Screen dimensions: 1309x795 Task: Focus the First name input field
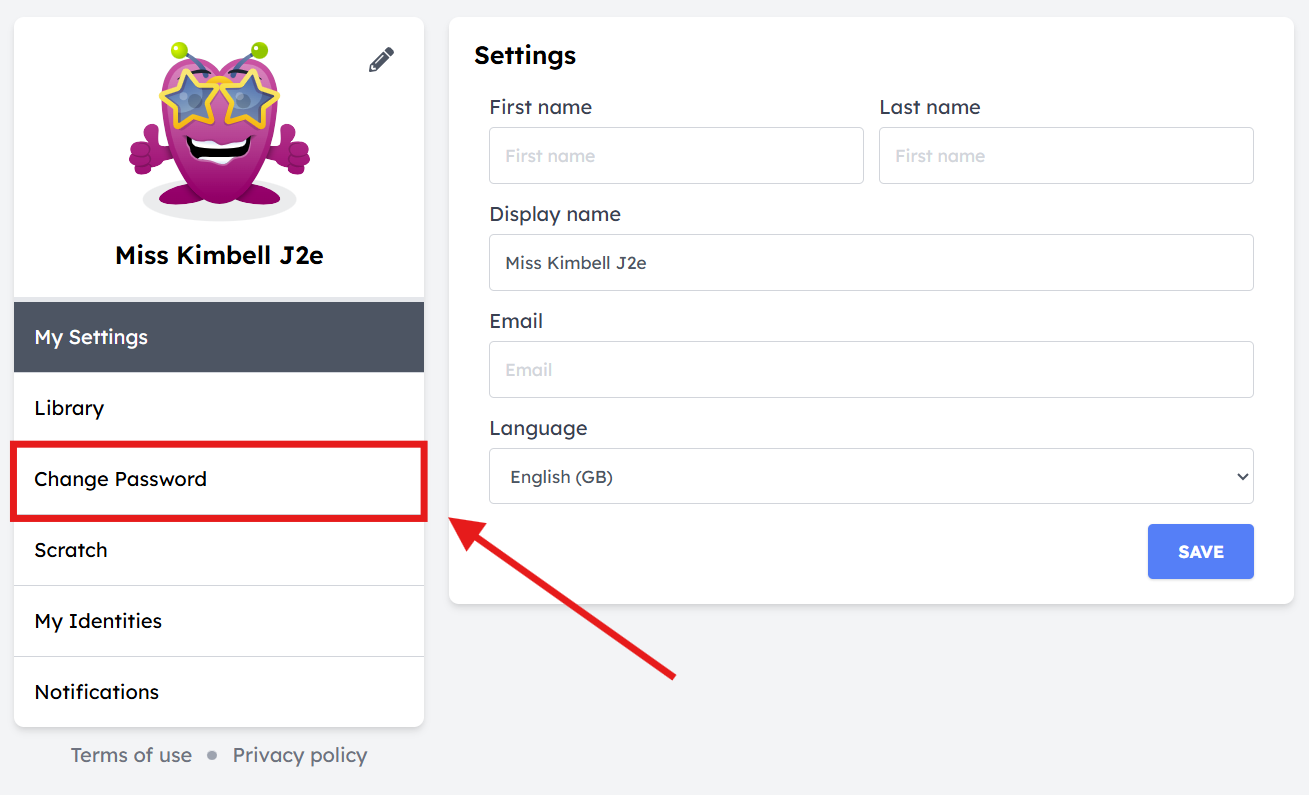coord(676,155)
